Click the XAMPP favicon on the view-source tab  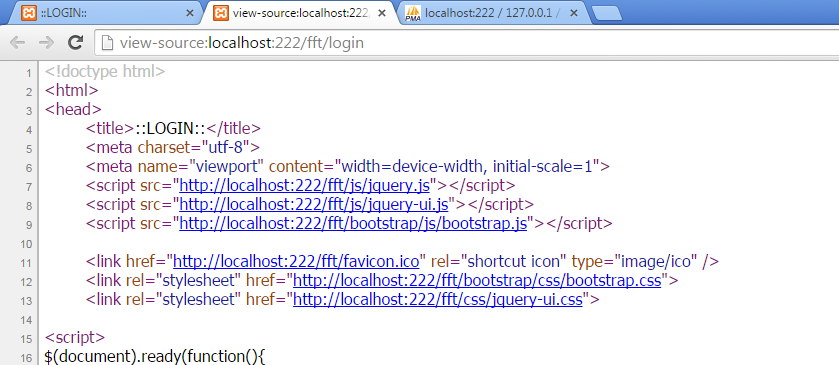coord(220,13)
